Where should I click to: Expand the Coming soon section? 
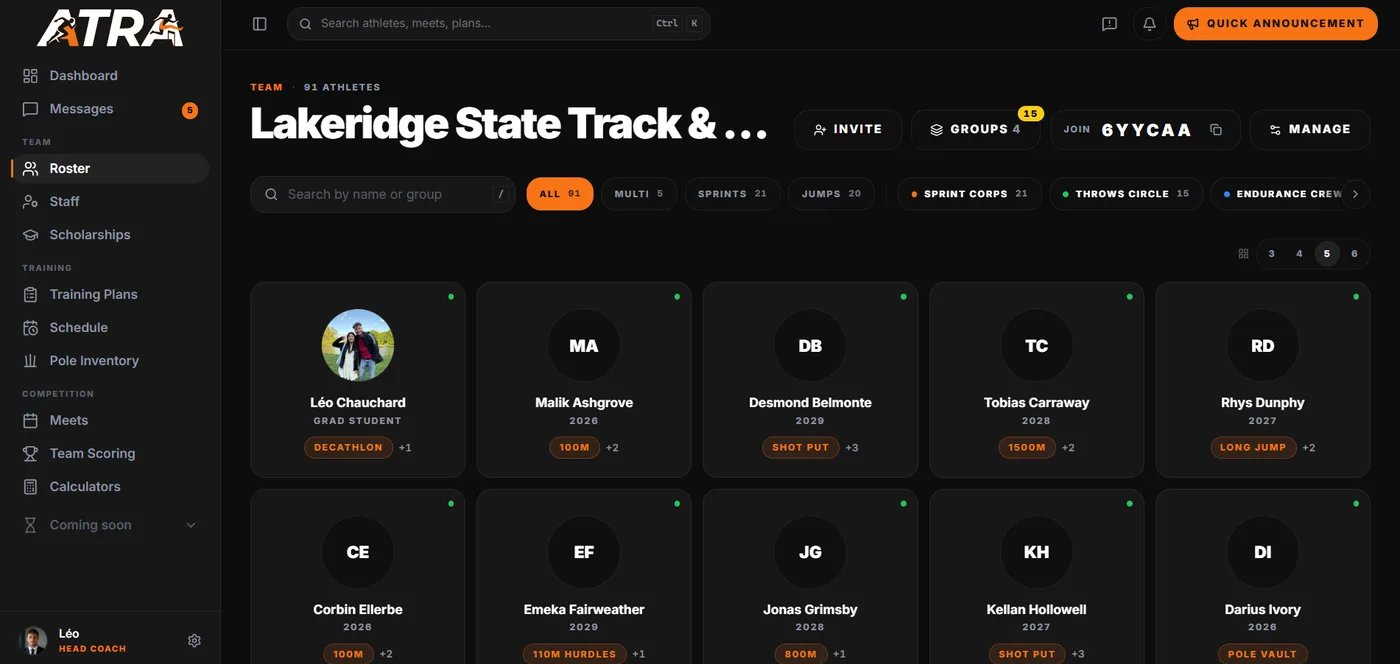110,525
